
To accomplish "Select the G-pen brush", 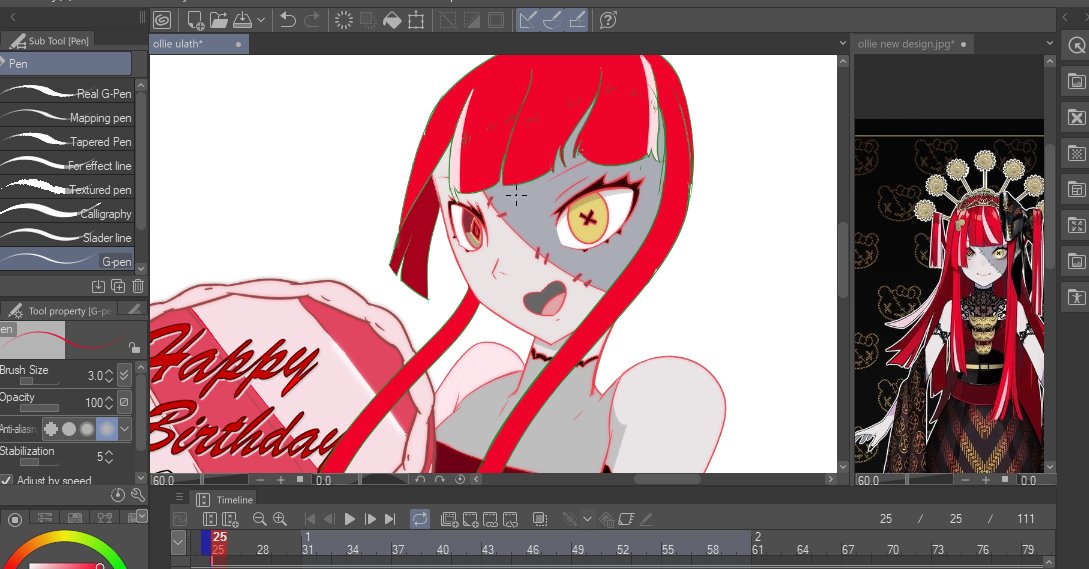I will pyautogui.click(x=67, y=261).
